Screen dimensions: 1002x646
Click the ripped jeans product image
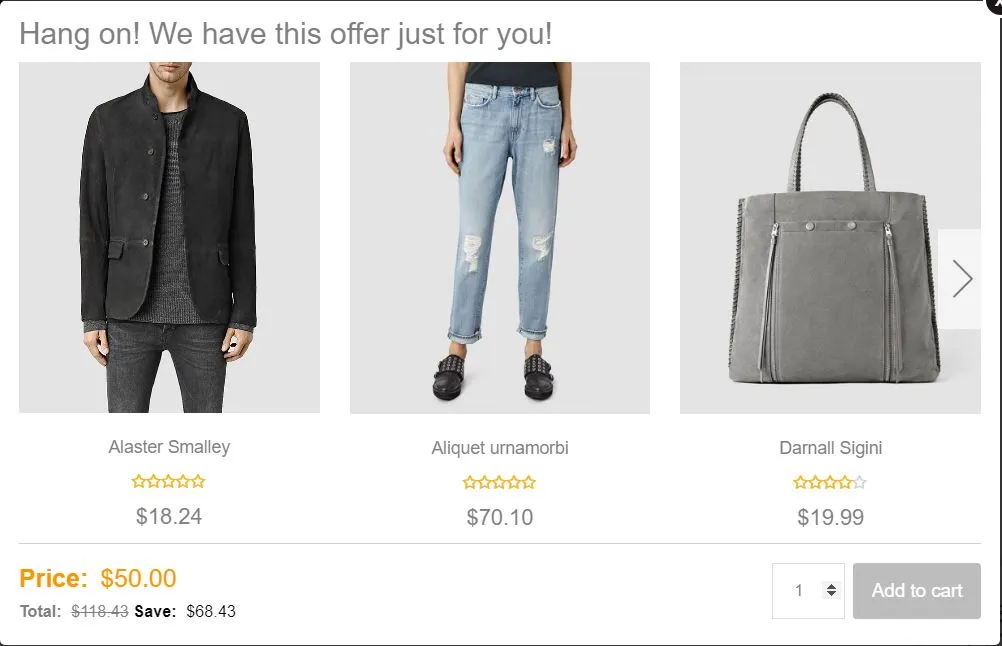(x=499, y=237)
